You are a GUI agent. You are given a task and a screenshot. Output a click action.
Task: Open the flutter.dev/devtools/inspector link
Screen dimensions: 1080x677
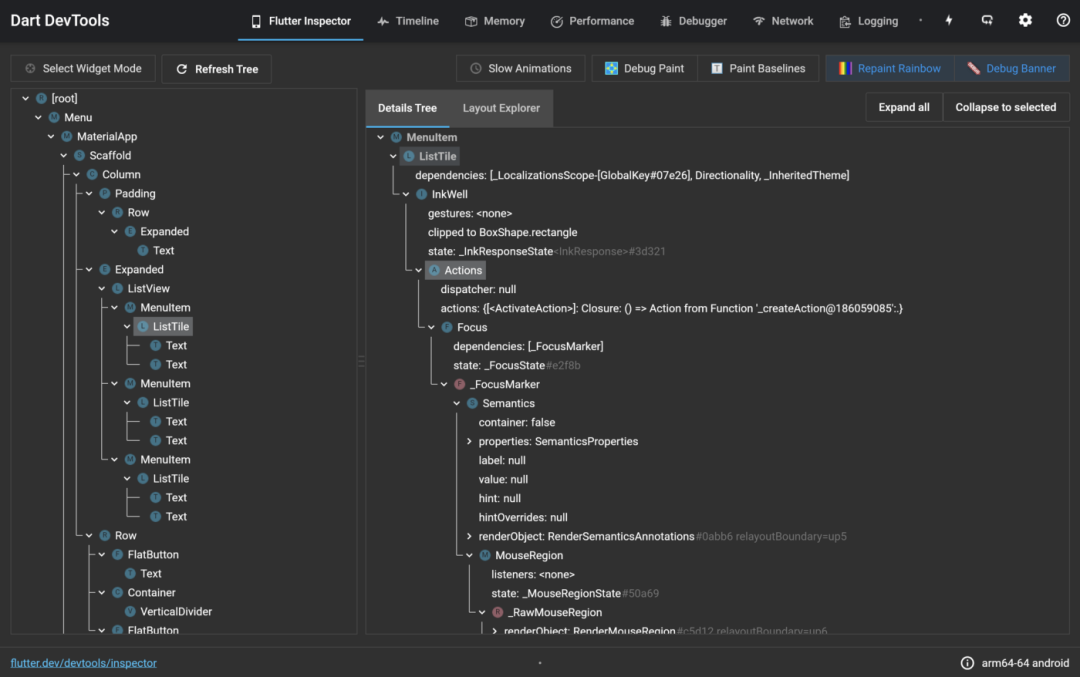(x=83, y=663)
